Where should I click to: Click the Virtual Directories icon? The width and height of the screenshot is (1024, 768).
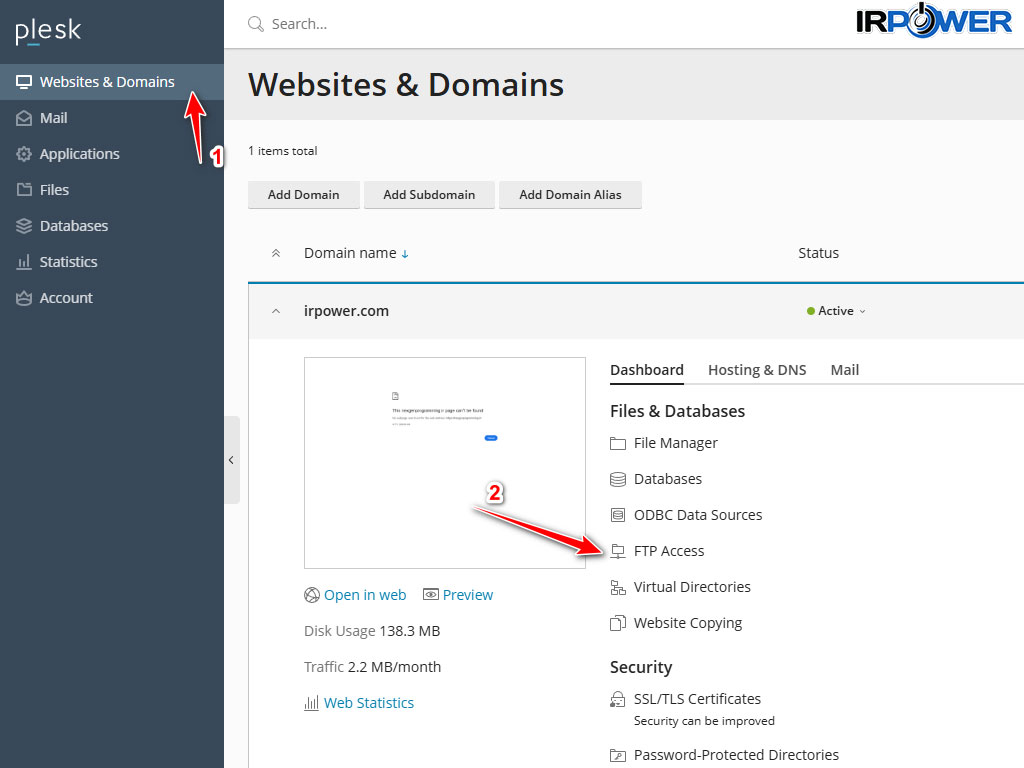click(618, 587)
